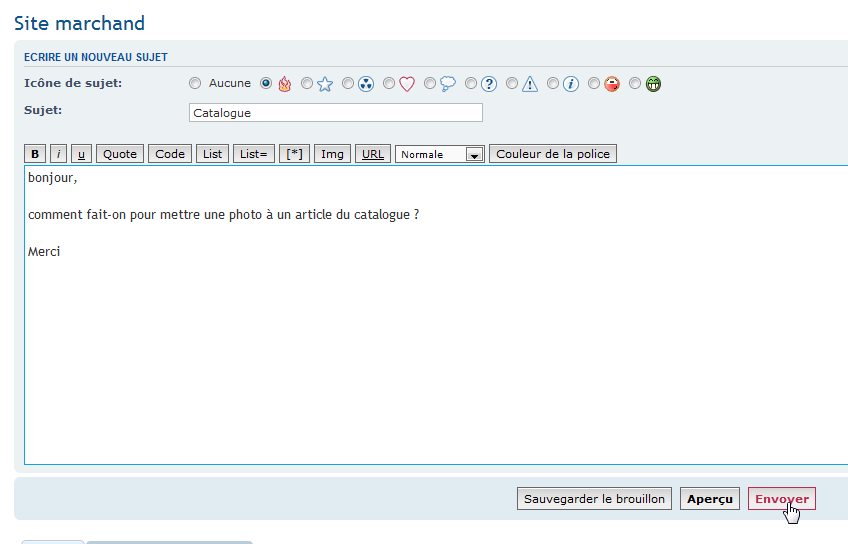Click the information 'i' topic icon

(x=571, y=84)
